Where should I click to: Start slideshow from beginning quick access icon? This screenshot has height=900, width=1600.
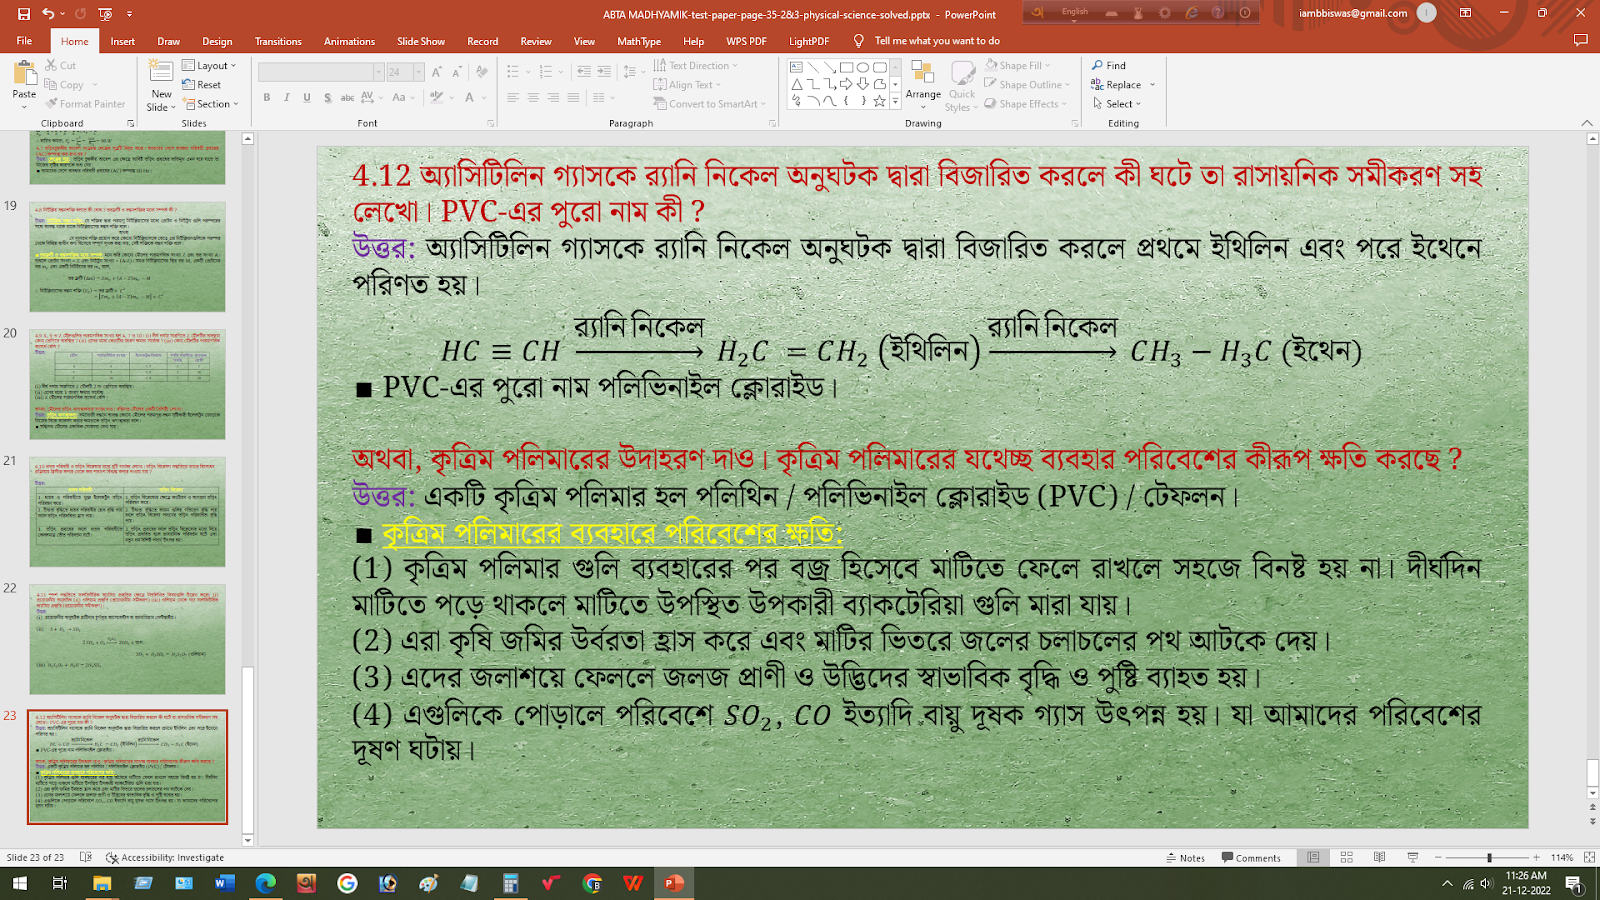pyautogui.click(x=105, y=14)
